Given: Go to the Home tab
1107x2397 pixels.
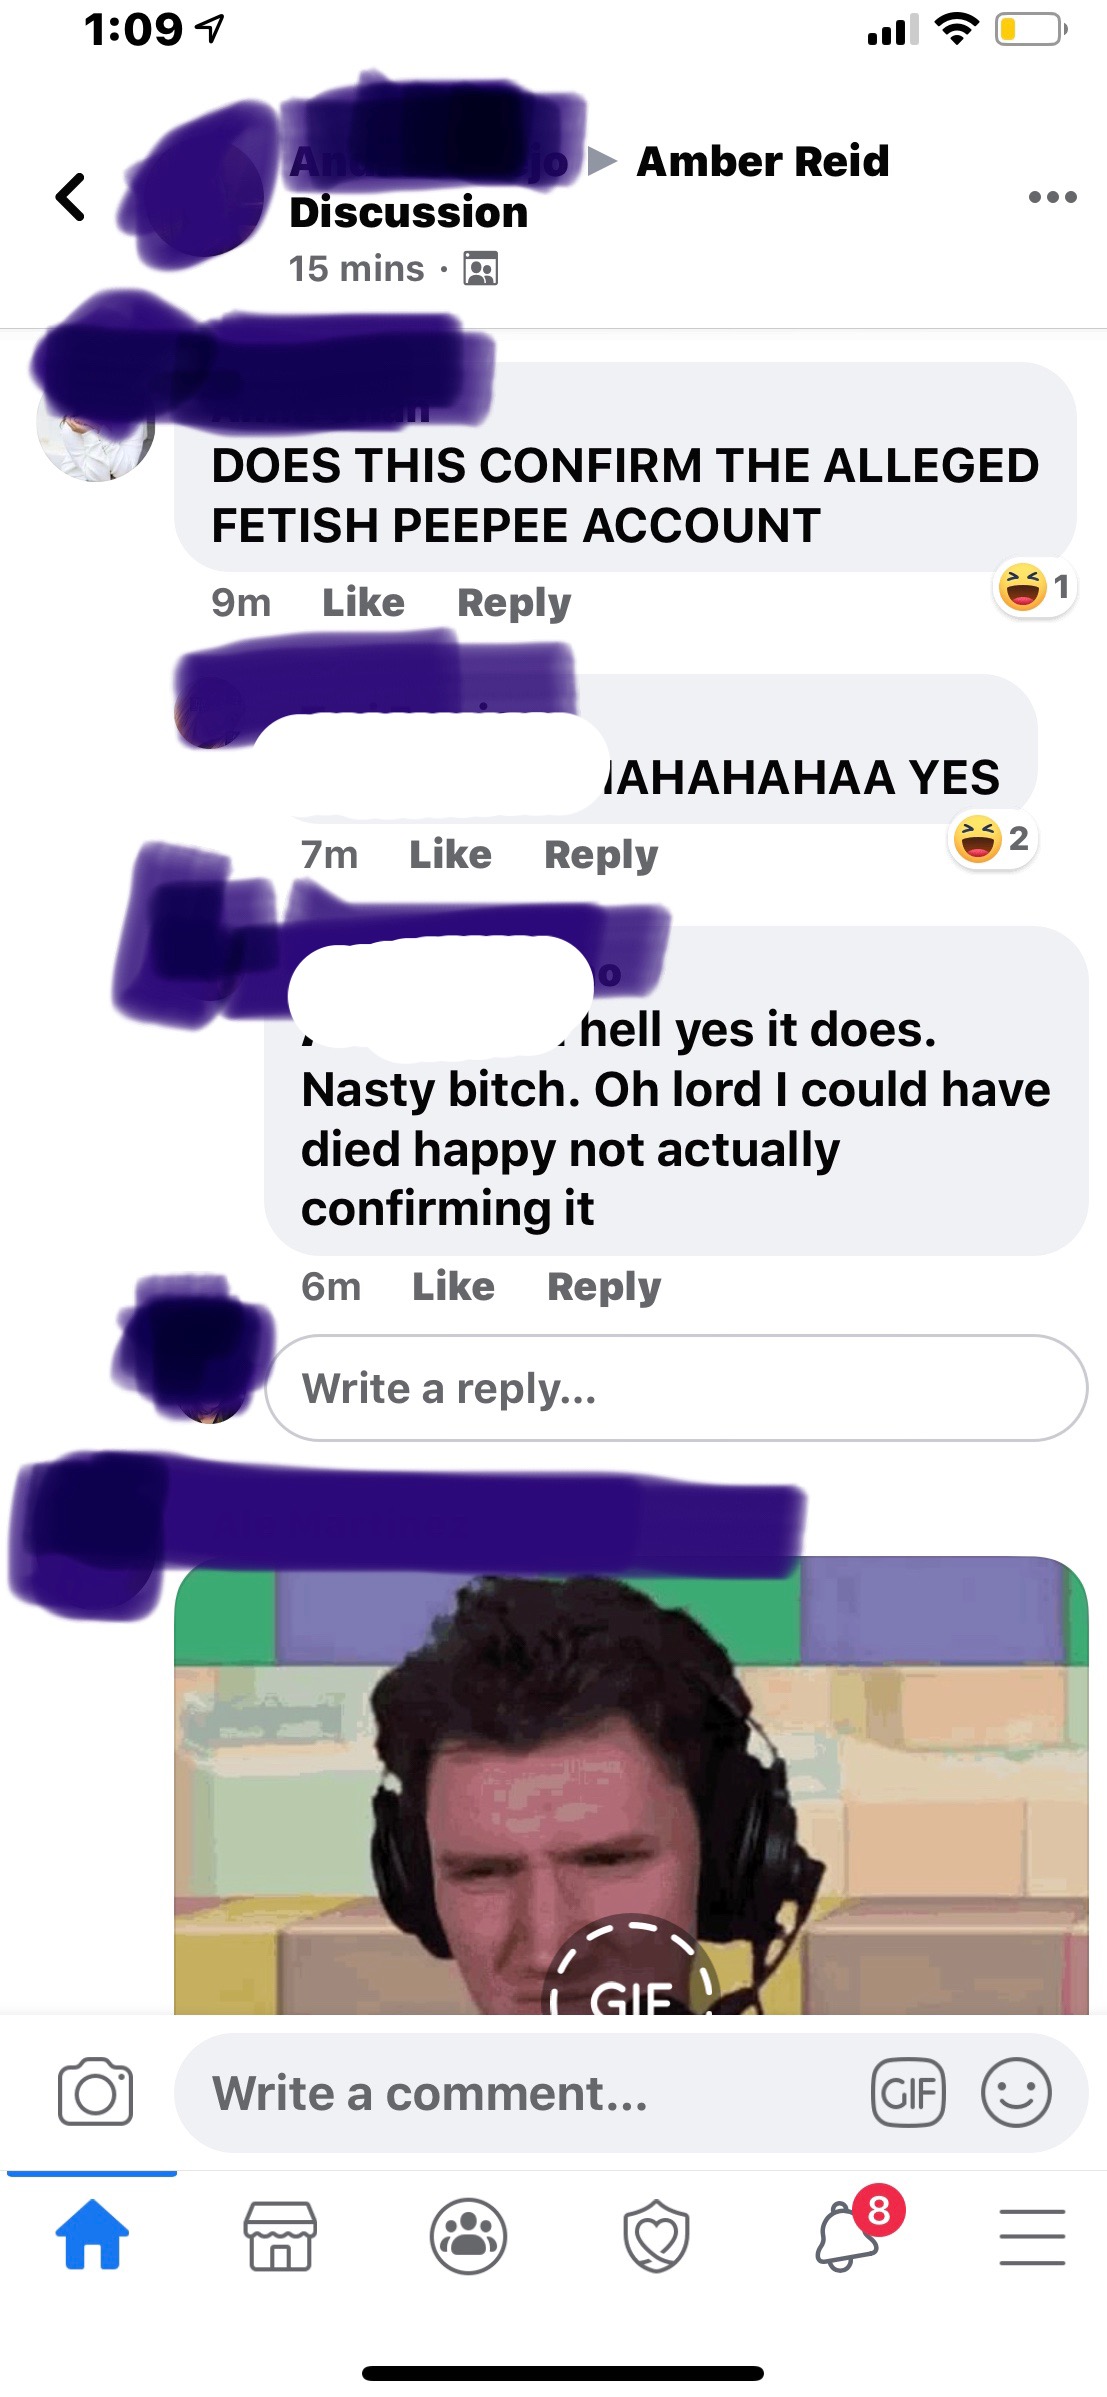Looking at the screenshot, I should click(92, 2235).
